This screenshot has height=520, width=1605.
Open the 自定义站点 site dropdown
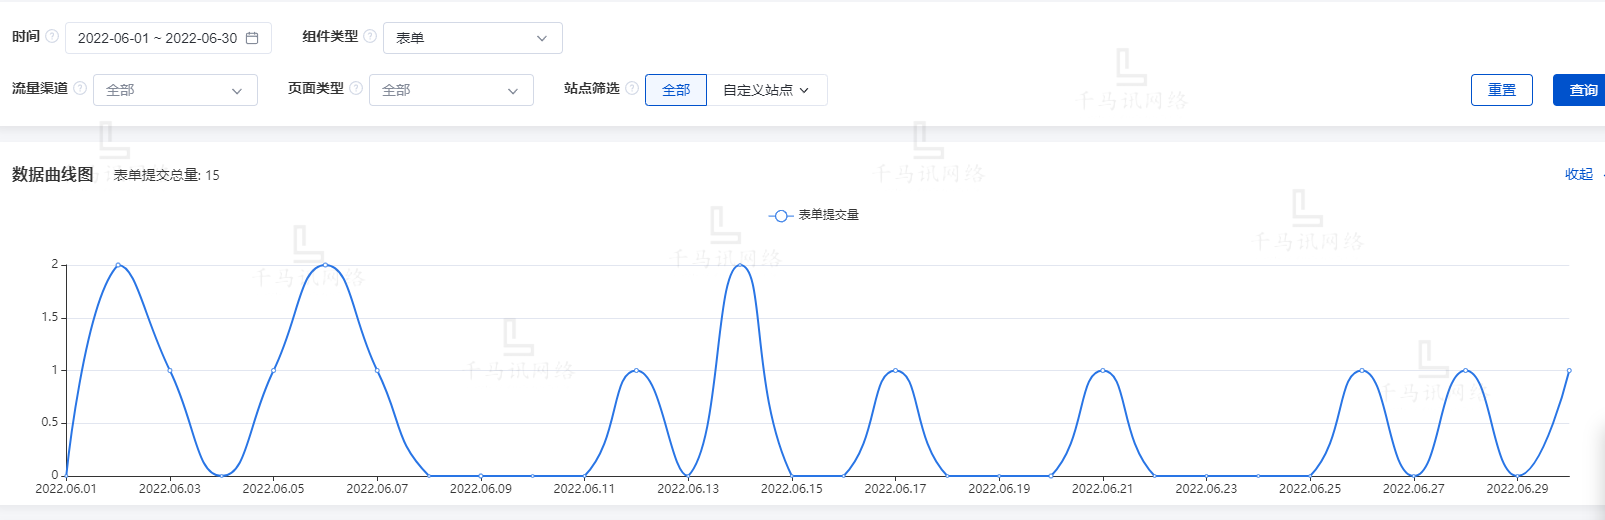[x=766, y=90]
